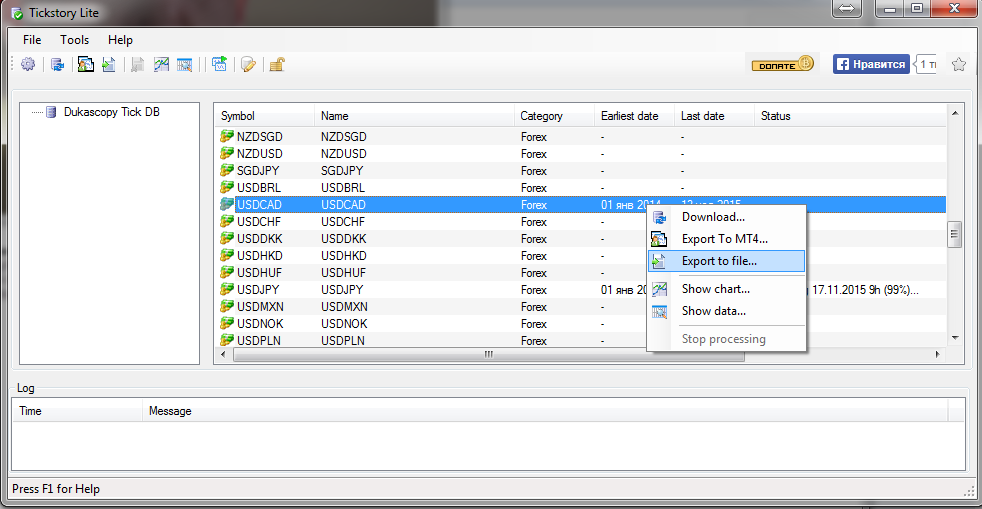Choose Show data... from context menu
The image size is (982, 509).
(726, 311)
